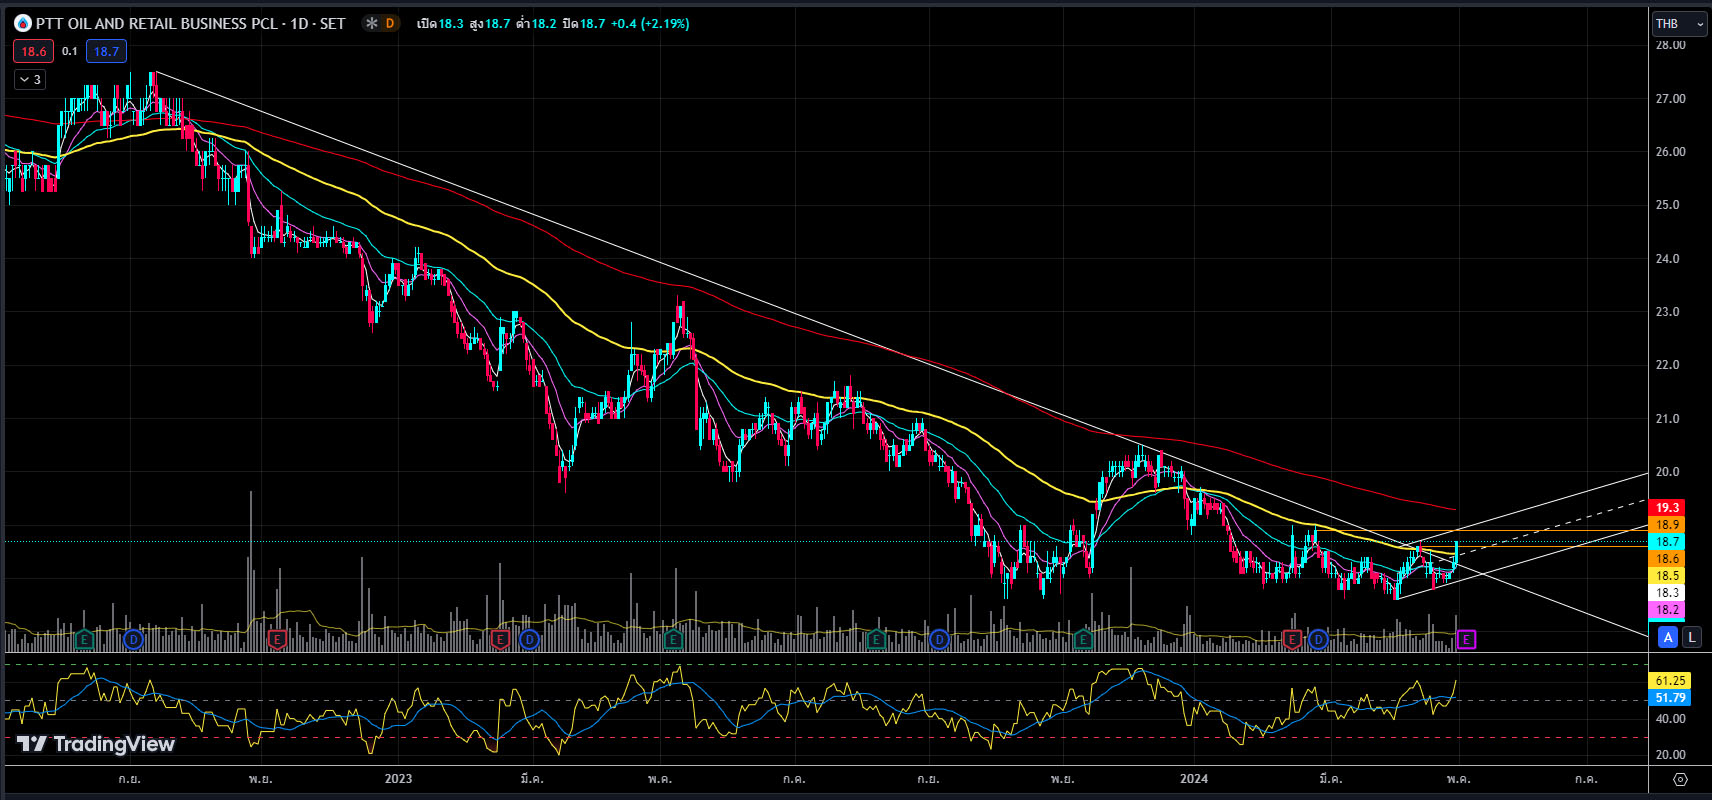Click the high price สูง18.7 value
1712x800 pixels.
point(490,23)
